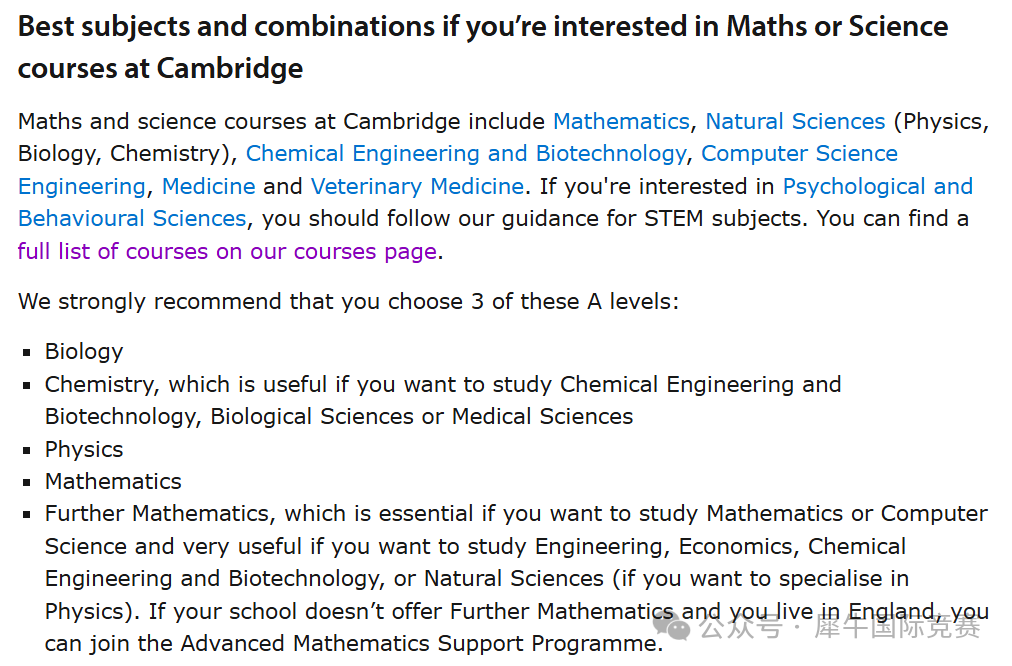The image size is (1012, 666).
Task: Open full list of courses page link
Action: click(227, 251)
